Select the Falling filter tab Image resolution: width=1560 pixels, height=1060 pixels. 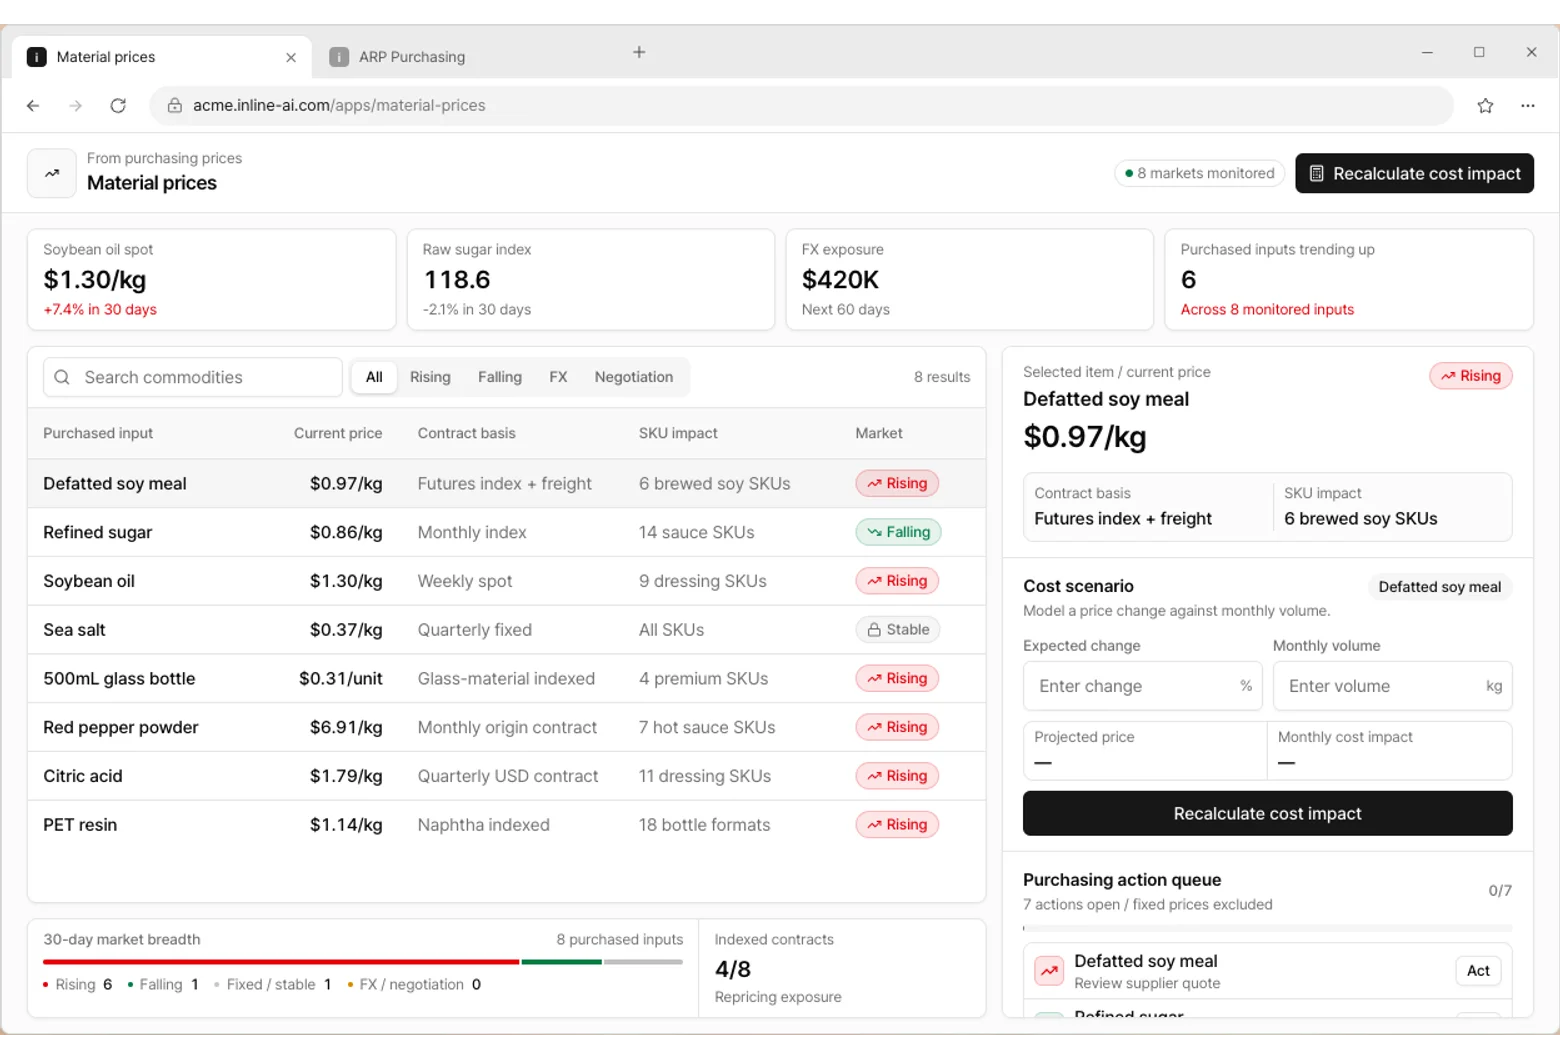(500, 377)
